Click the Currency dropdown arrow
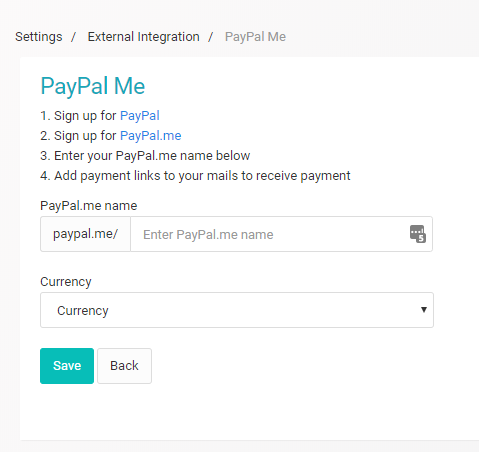The width and height of the screenshot is (479, 452). point(424,310)
